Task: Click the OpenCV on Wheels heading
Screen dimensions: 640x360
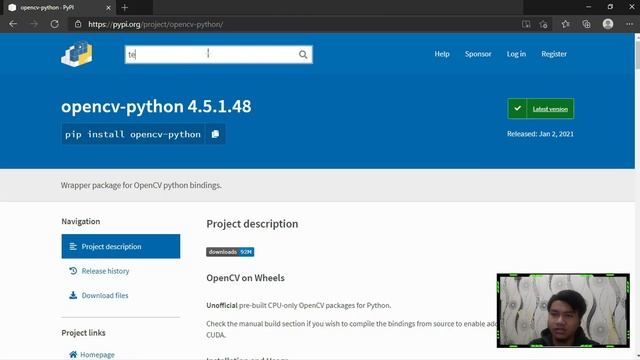Action: pos(245,278)
